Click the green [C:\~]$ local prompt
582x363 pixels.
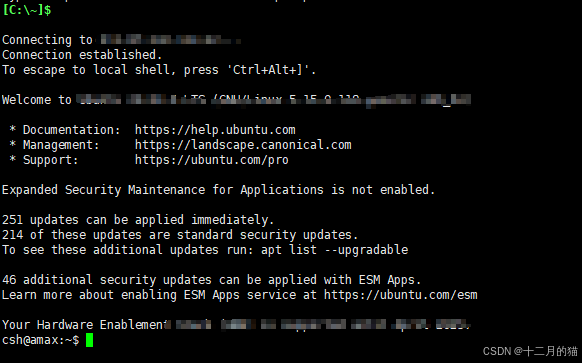coord(26,10)
